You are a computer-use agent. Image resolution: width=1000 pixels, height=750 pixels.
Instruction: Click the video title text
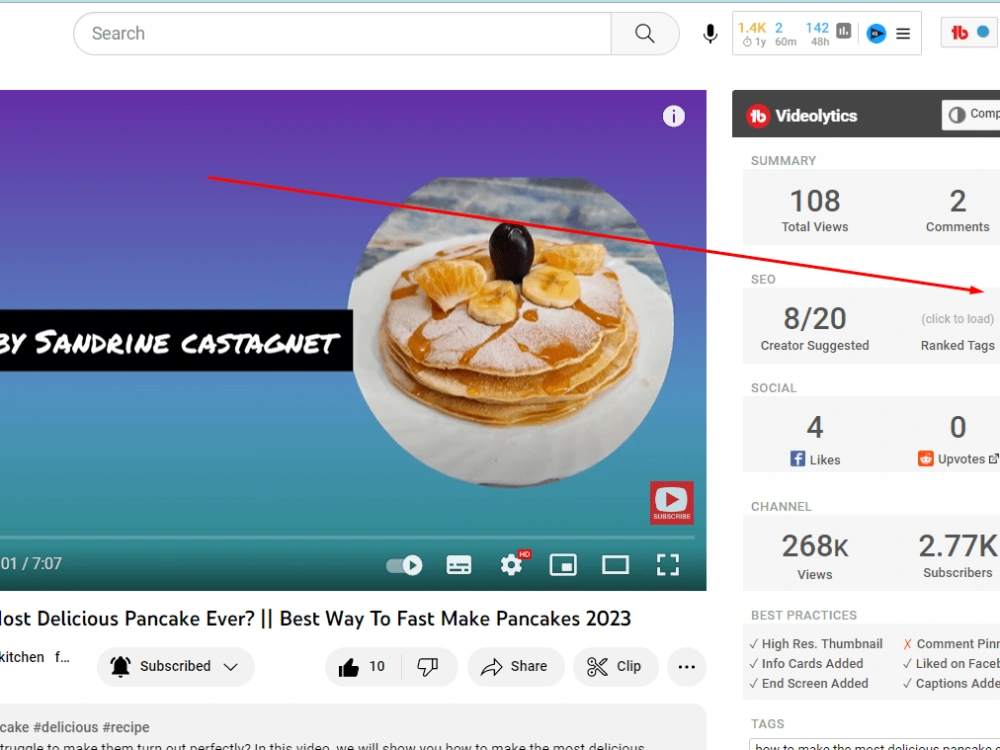315,619
